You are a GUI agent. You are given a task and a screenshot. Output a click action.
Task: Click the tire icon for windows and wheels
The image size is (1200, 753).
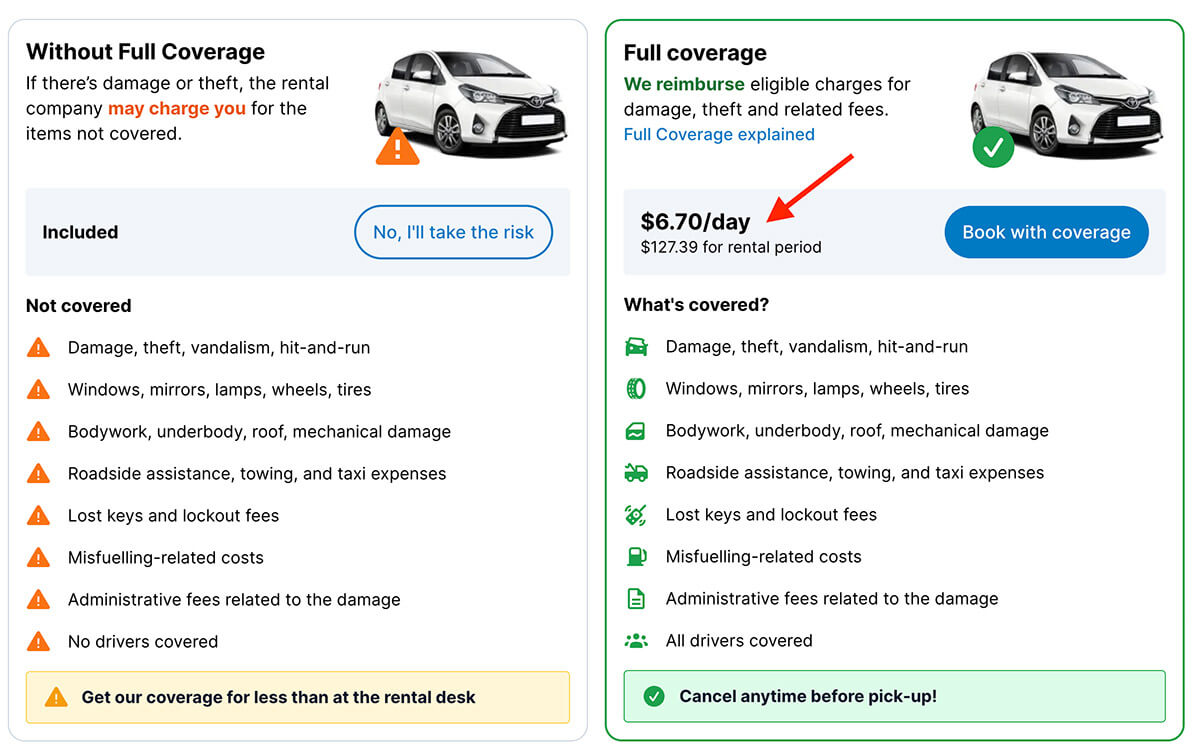point(636,389)
